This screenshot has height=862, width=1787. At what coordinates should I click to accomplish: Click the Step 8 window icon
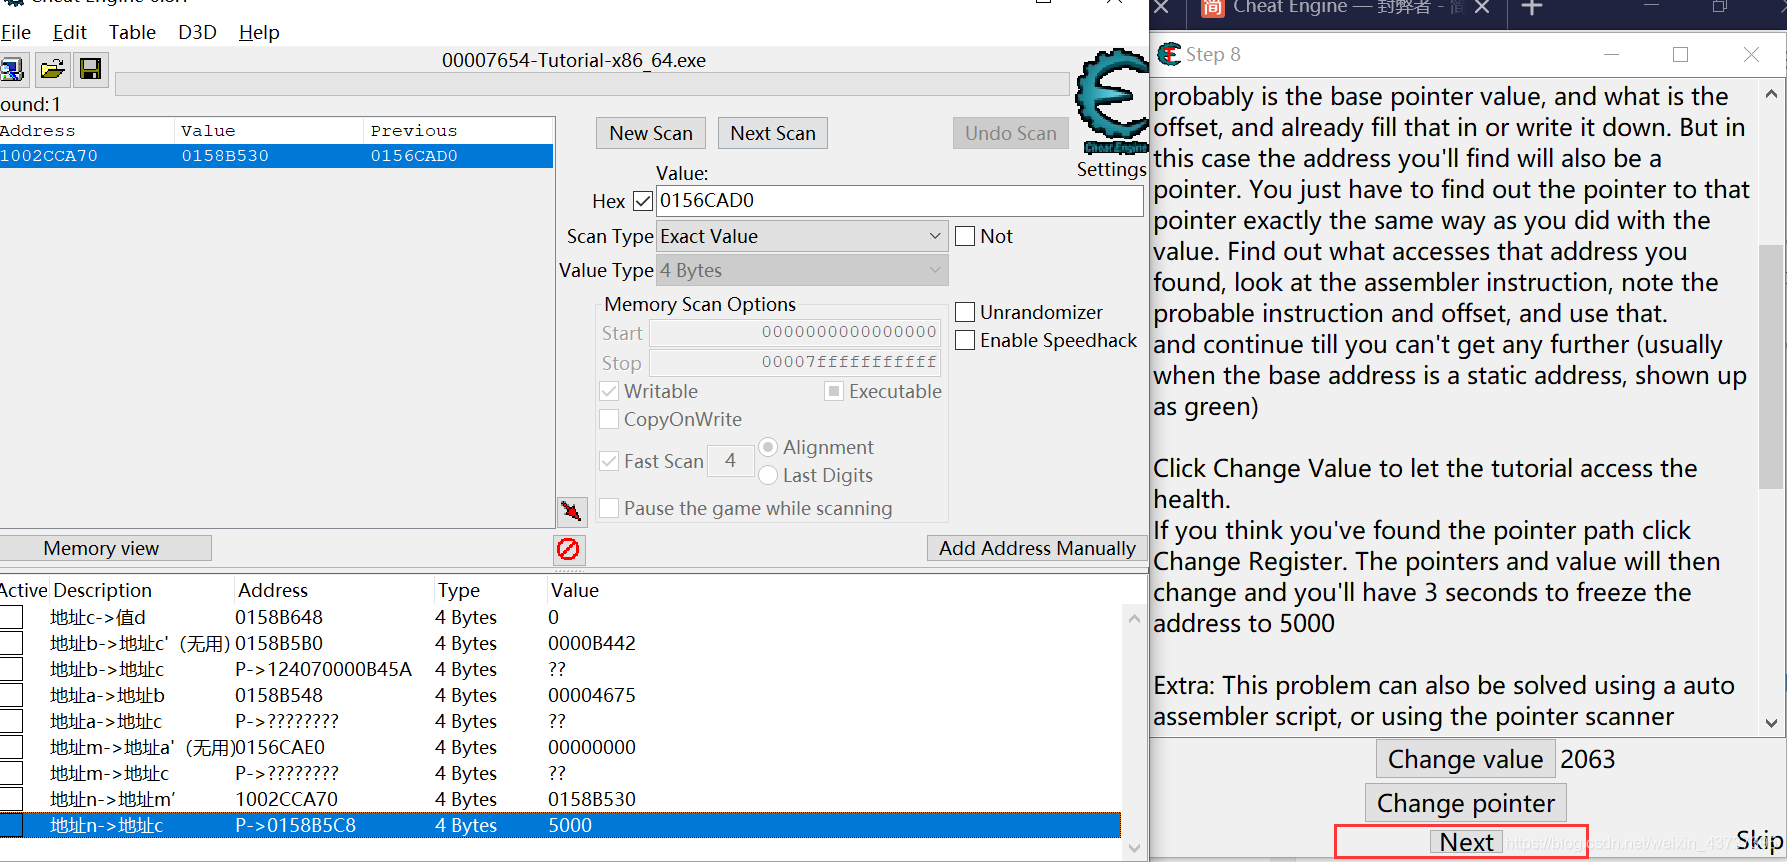tap(1168, 54)
